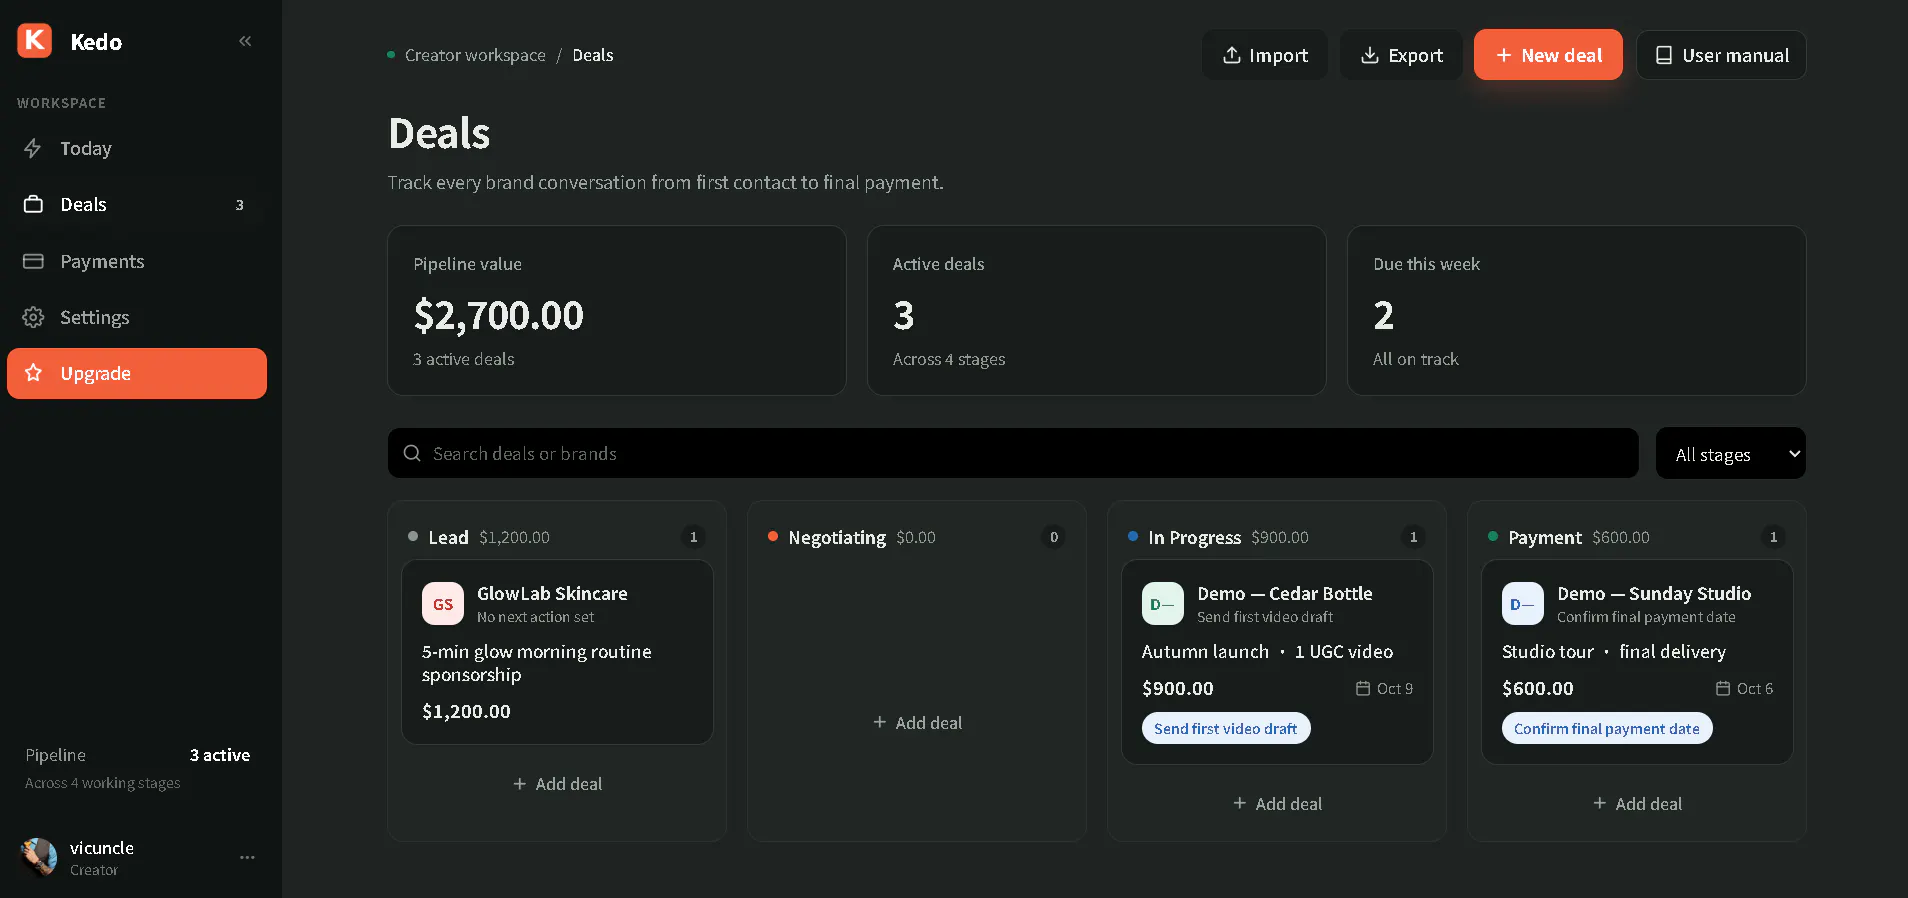Open the User manual
The height and width of the screenshot is (898, 1908).
tap(1721, 55)
